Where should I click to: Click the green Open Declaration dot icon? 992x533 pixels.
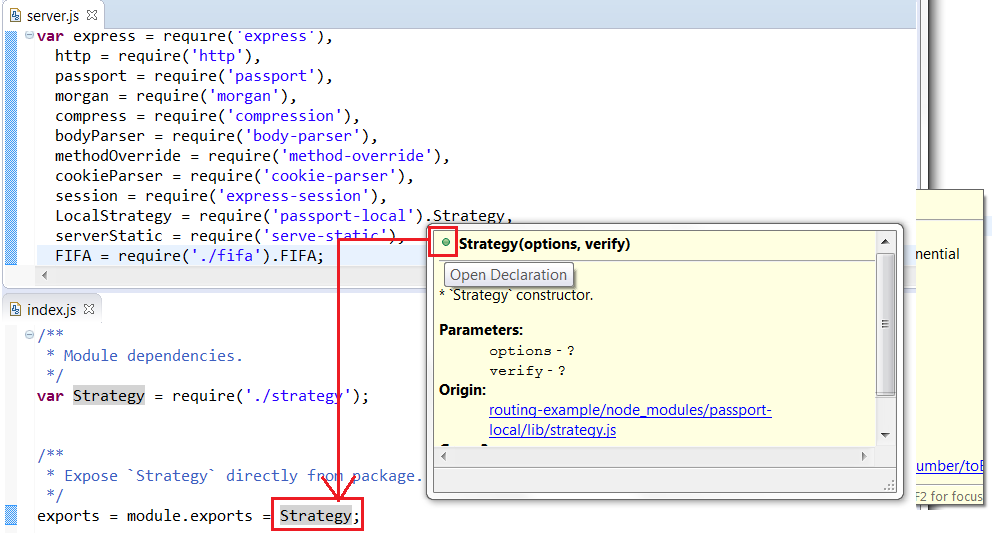[x=446, y=243]
